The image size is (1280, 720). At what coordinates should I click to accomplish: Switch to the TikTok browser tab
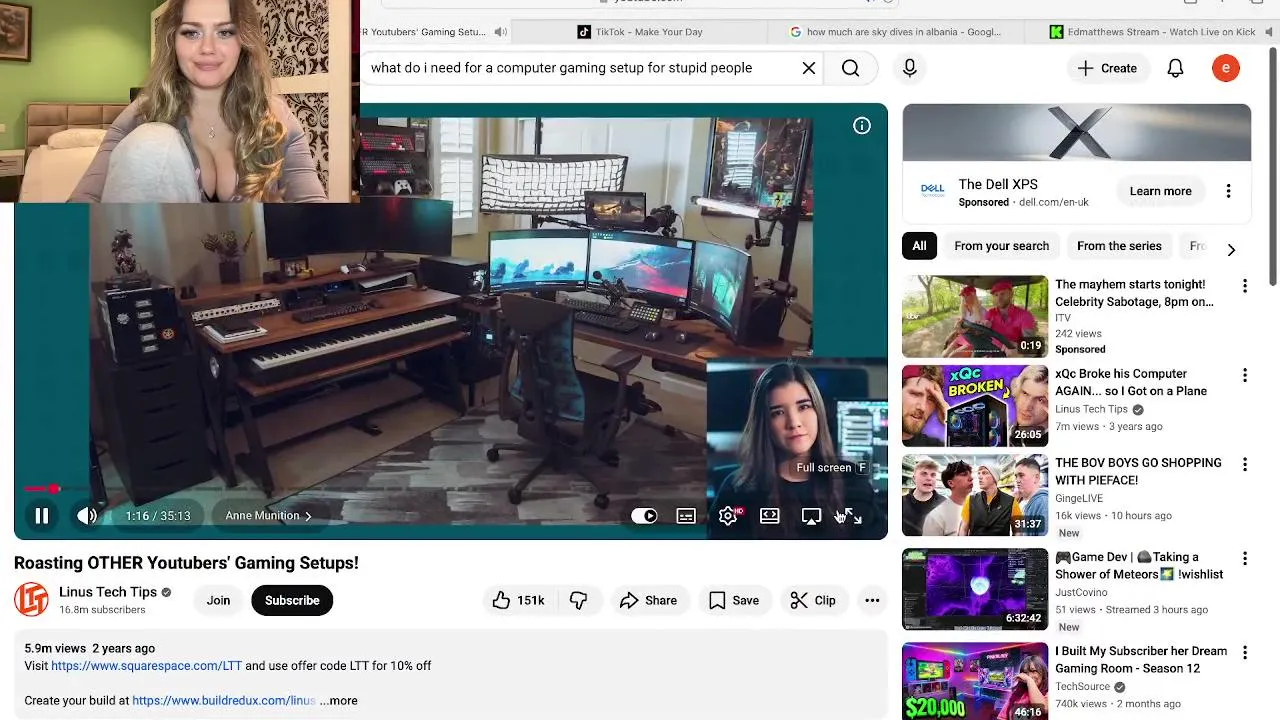(x=640, y=32)
